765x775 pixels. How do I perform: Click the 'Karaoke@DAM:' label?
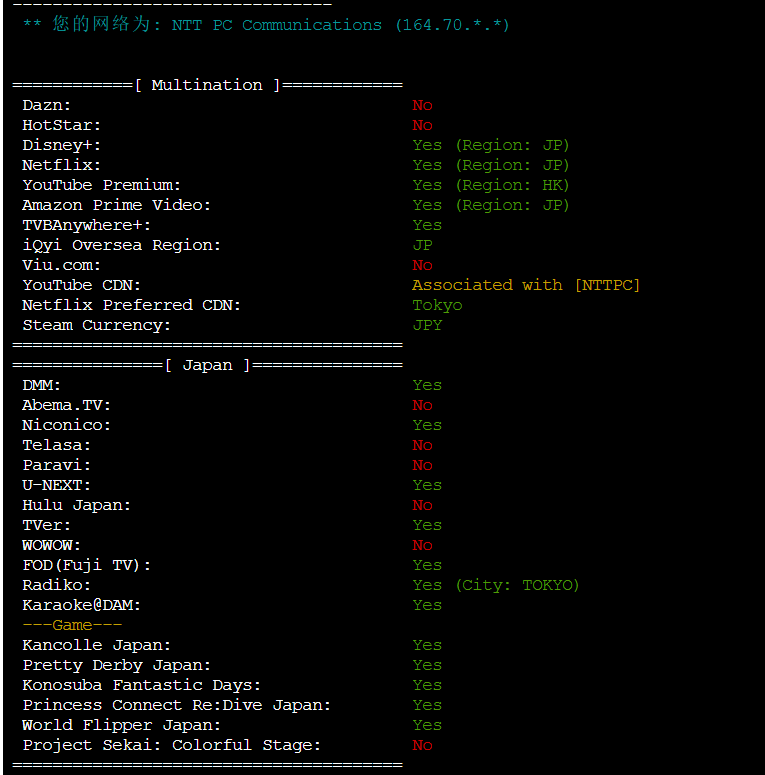[x=82, y=605]
